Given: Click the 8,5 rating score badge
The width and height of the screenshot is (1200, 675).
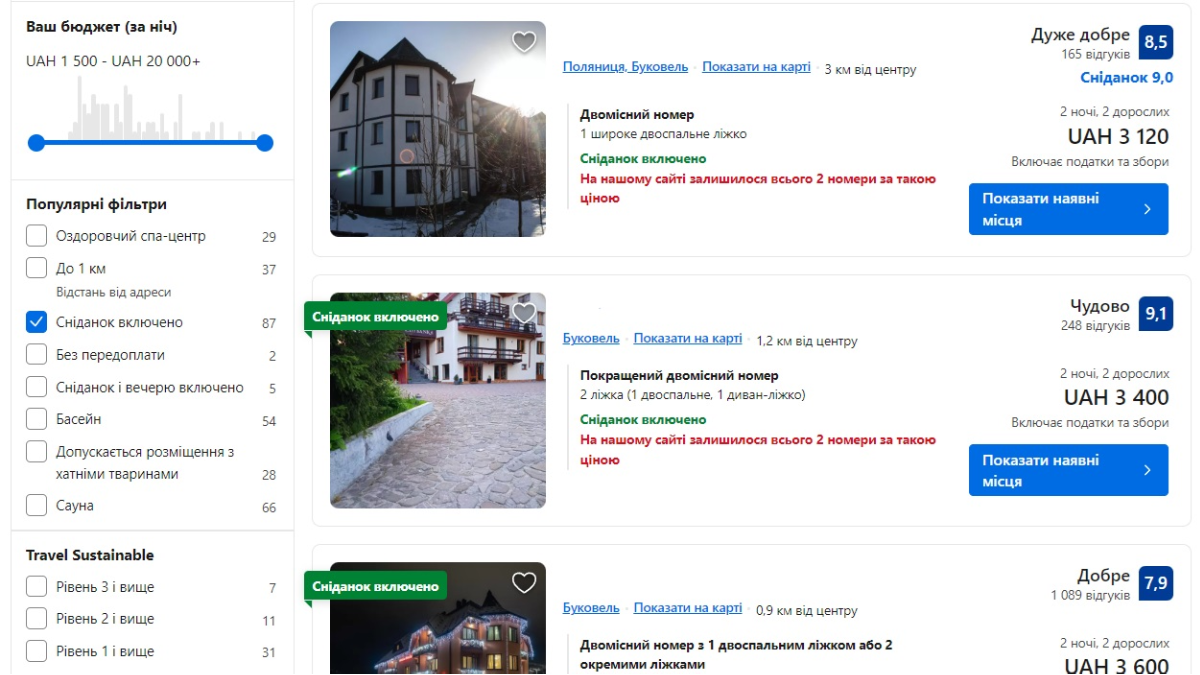Looking at the screenshot, I should (x=1155, y=42).
